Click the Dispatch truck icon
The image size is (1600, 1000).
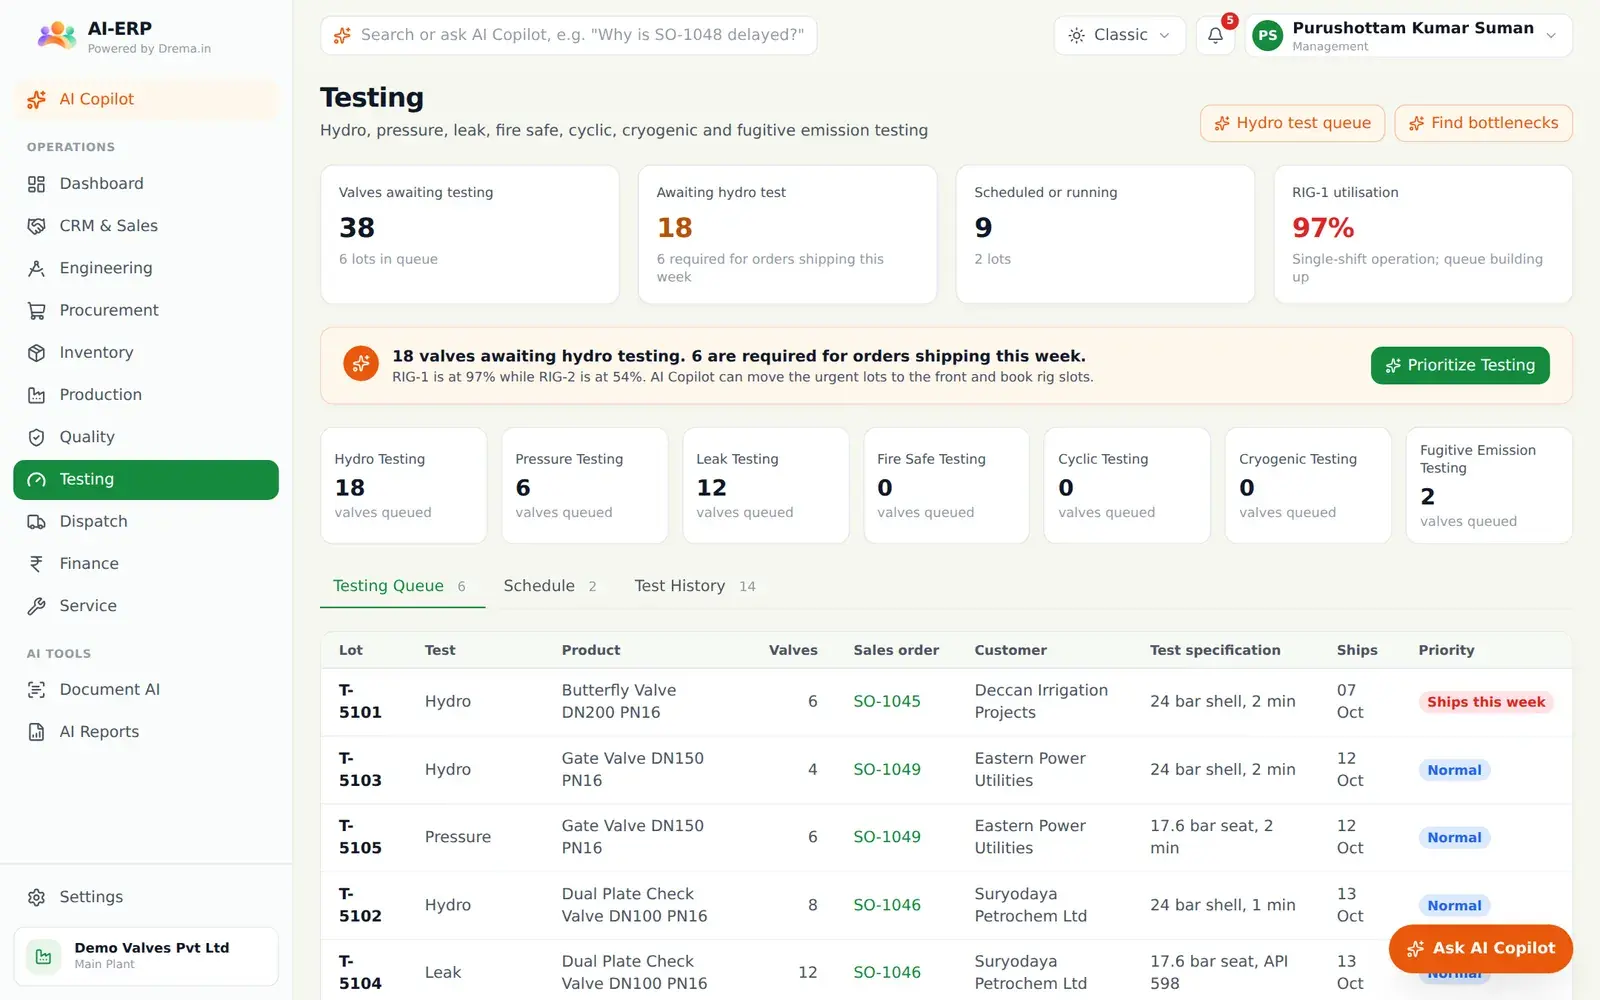(x=37, y=521)
